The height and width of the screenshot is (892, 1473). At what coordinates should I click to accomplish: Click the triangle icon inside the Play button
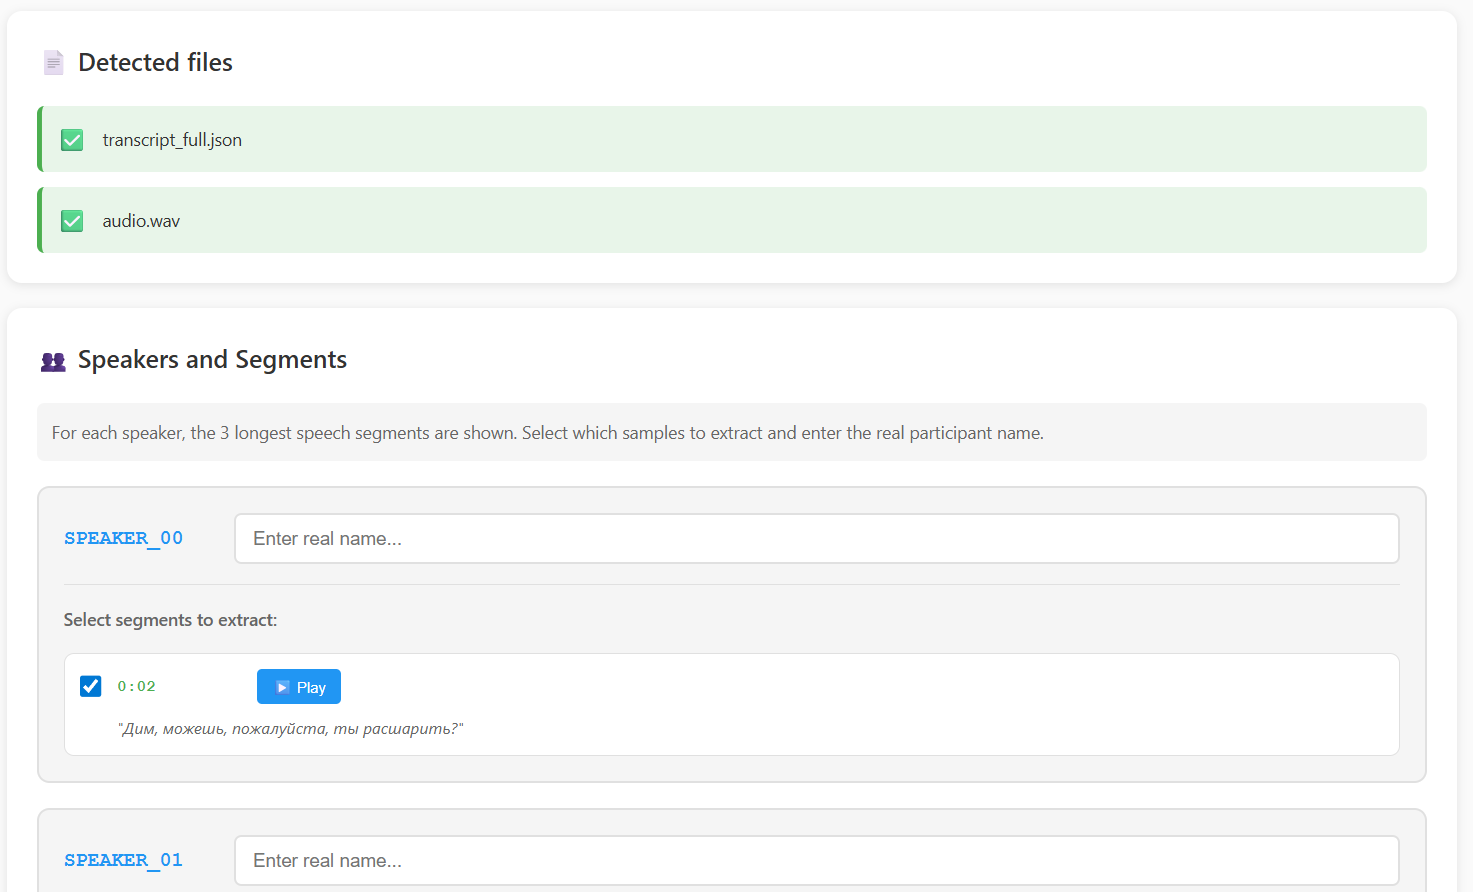pos(282,688)
